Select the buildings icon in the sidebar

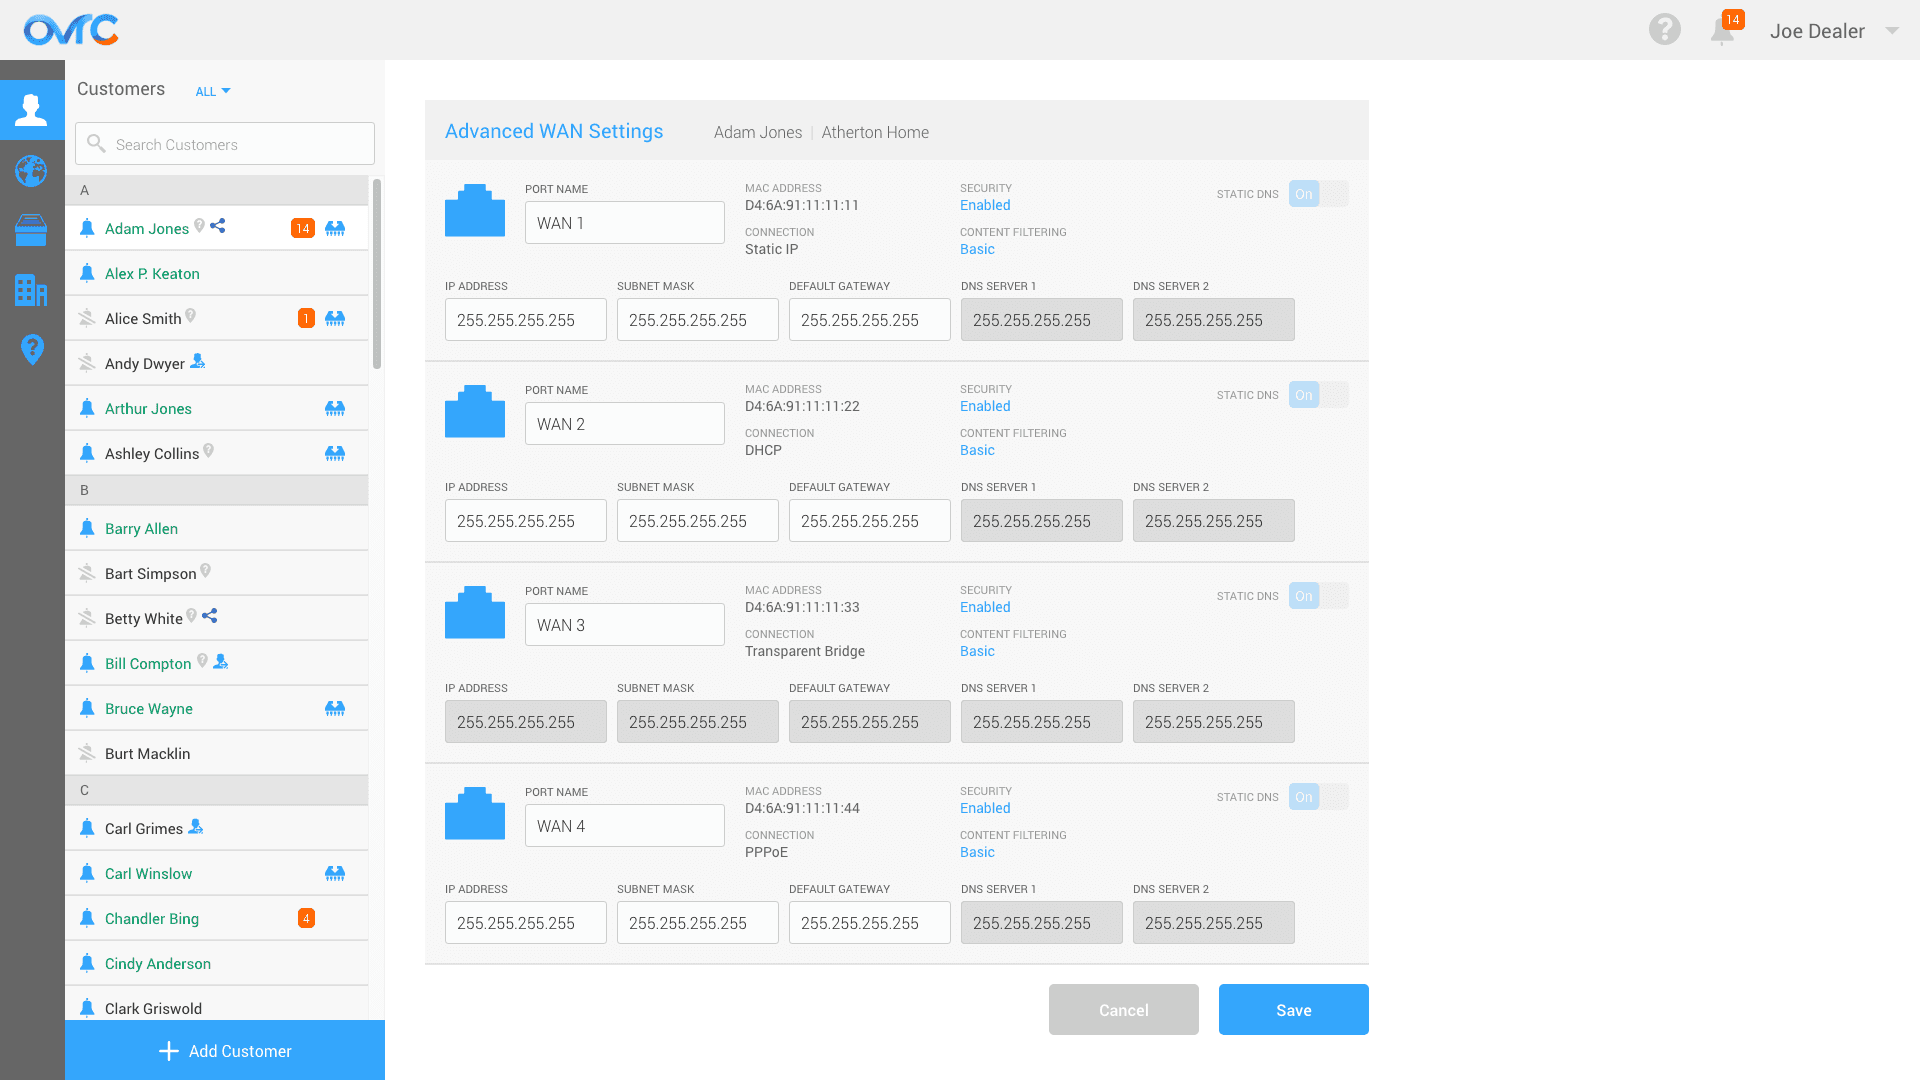[32, 290]
